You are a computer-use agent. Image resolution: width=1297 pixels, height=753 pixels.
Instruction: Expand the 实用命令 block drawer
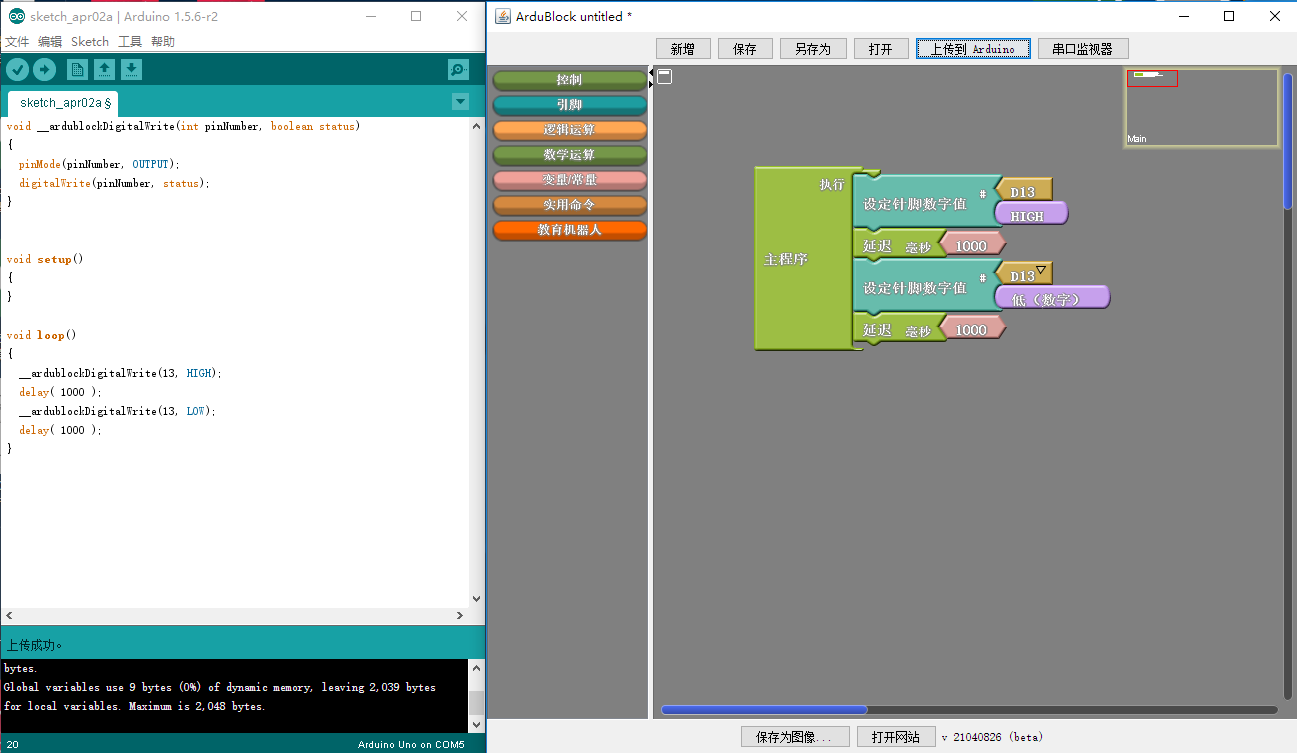[570, 205]
